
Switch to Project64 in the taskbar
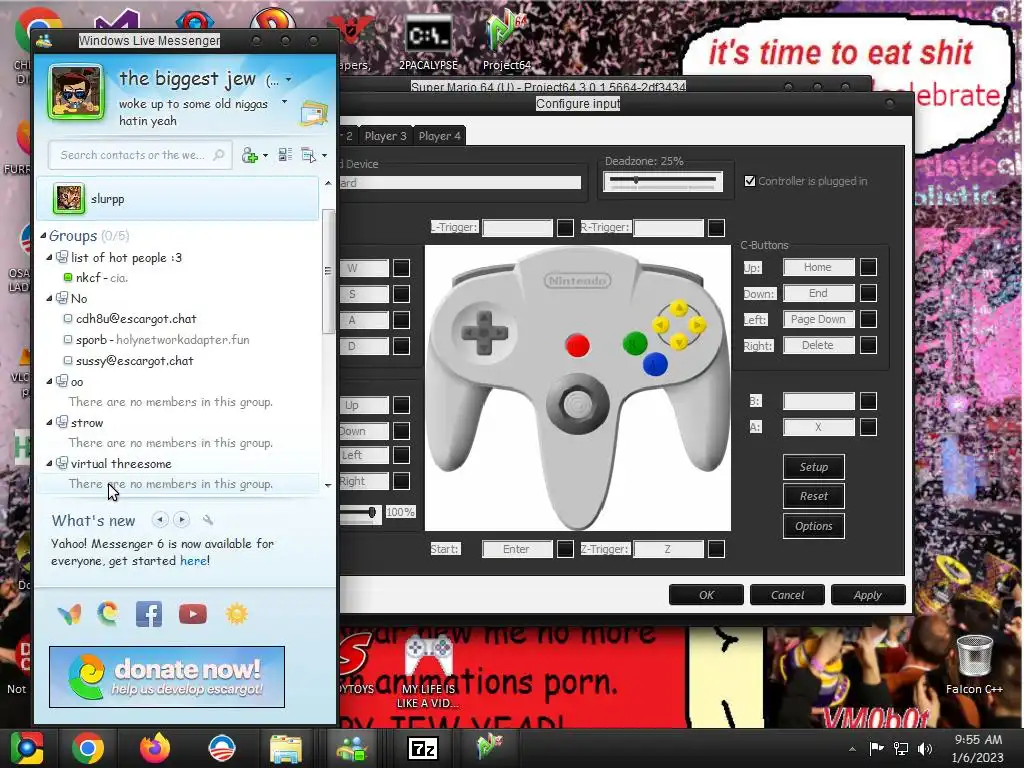(490, 747)
